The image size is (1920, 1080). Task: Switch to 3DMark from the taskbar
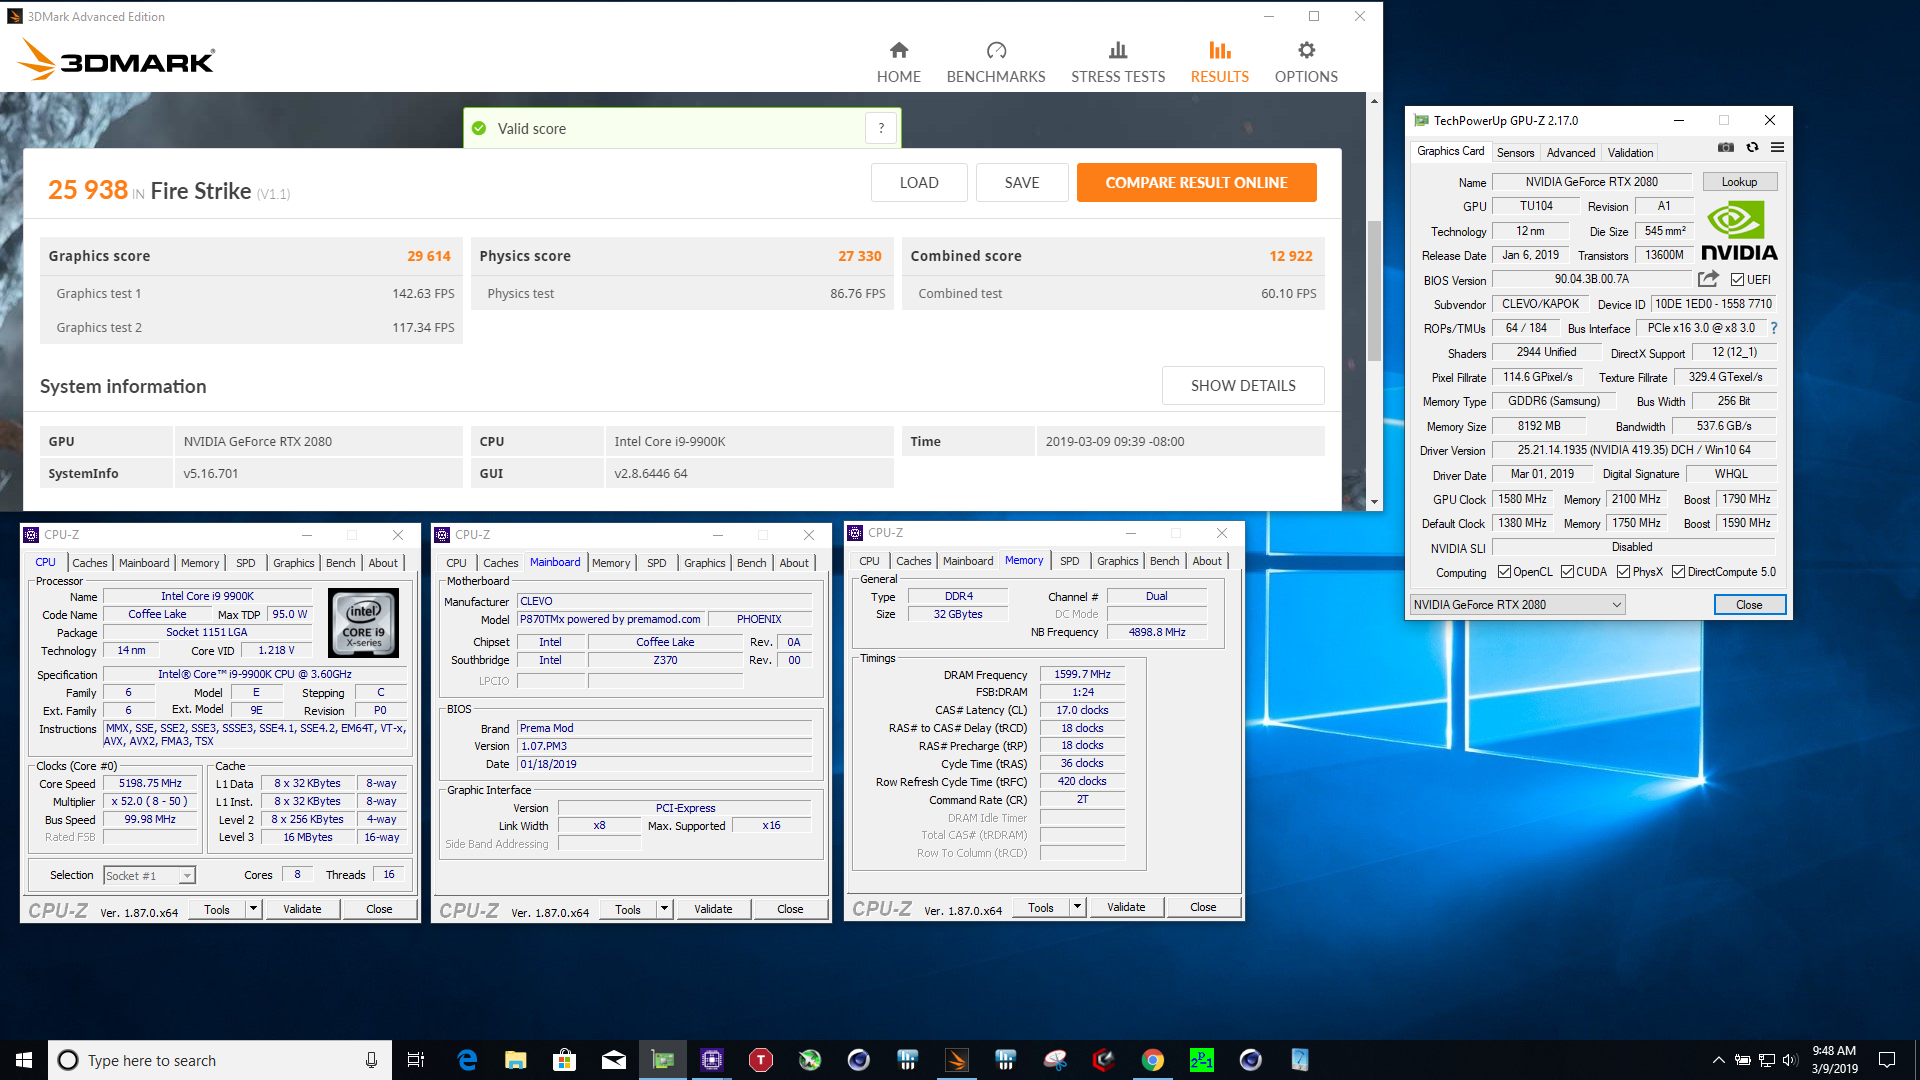(x=957, y=1060)
